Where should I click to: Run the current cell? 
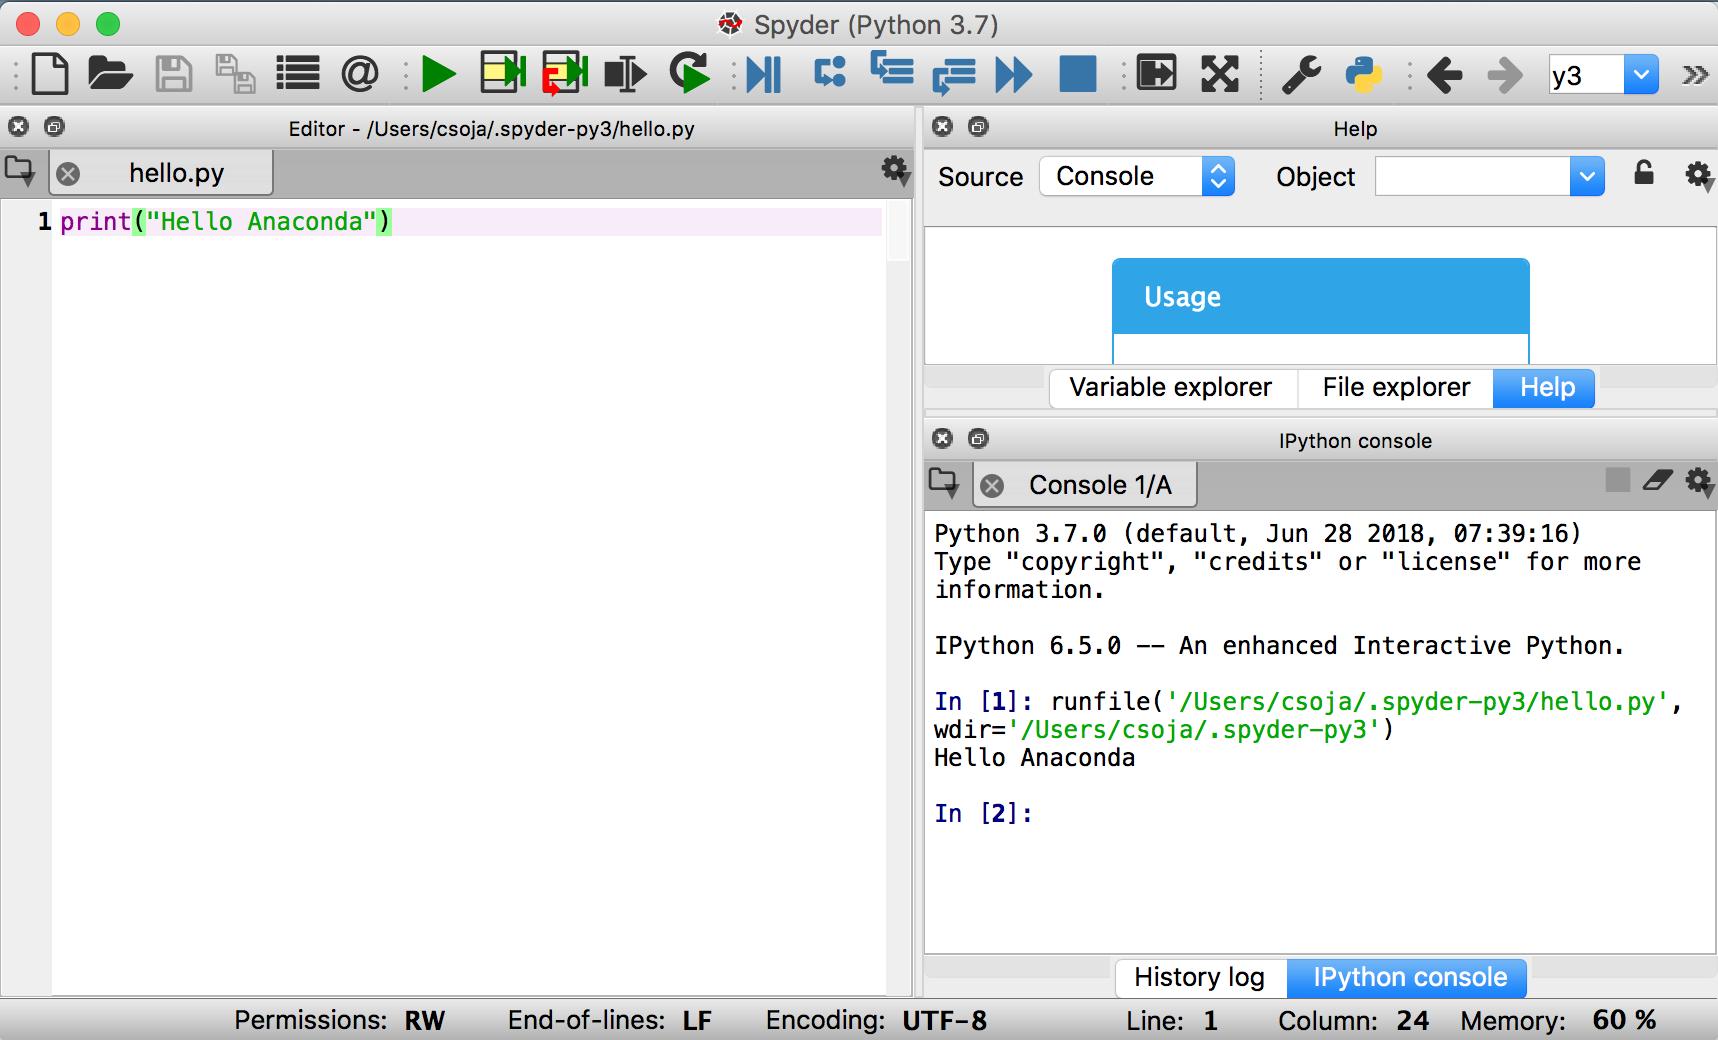pos(502,73)
